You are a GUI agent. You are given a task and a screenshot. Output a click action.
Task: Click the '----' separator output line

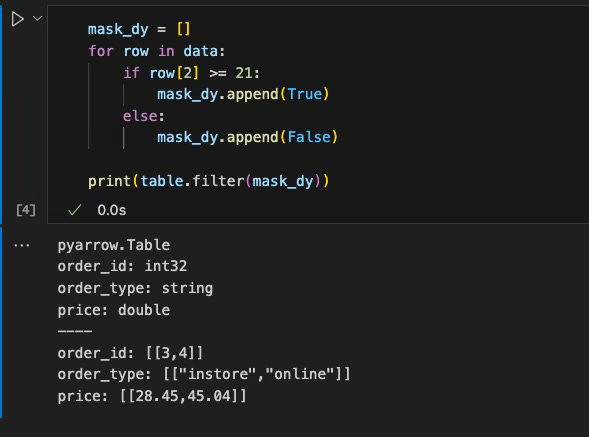tap(75, 331)
